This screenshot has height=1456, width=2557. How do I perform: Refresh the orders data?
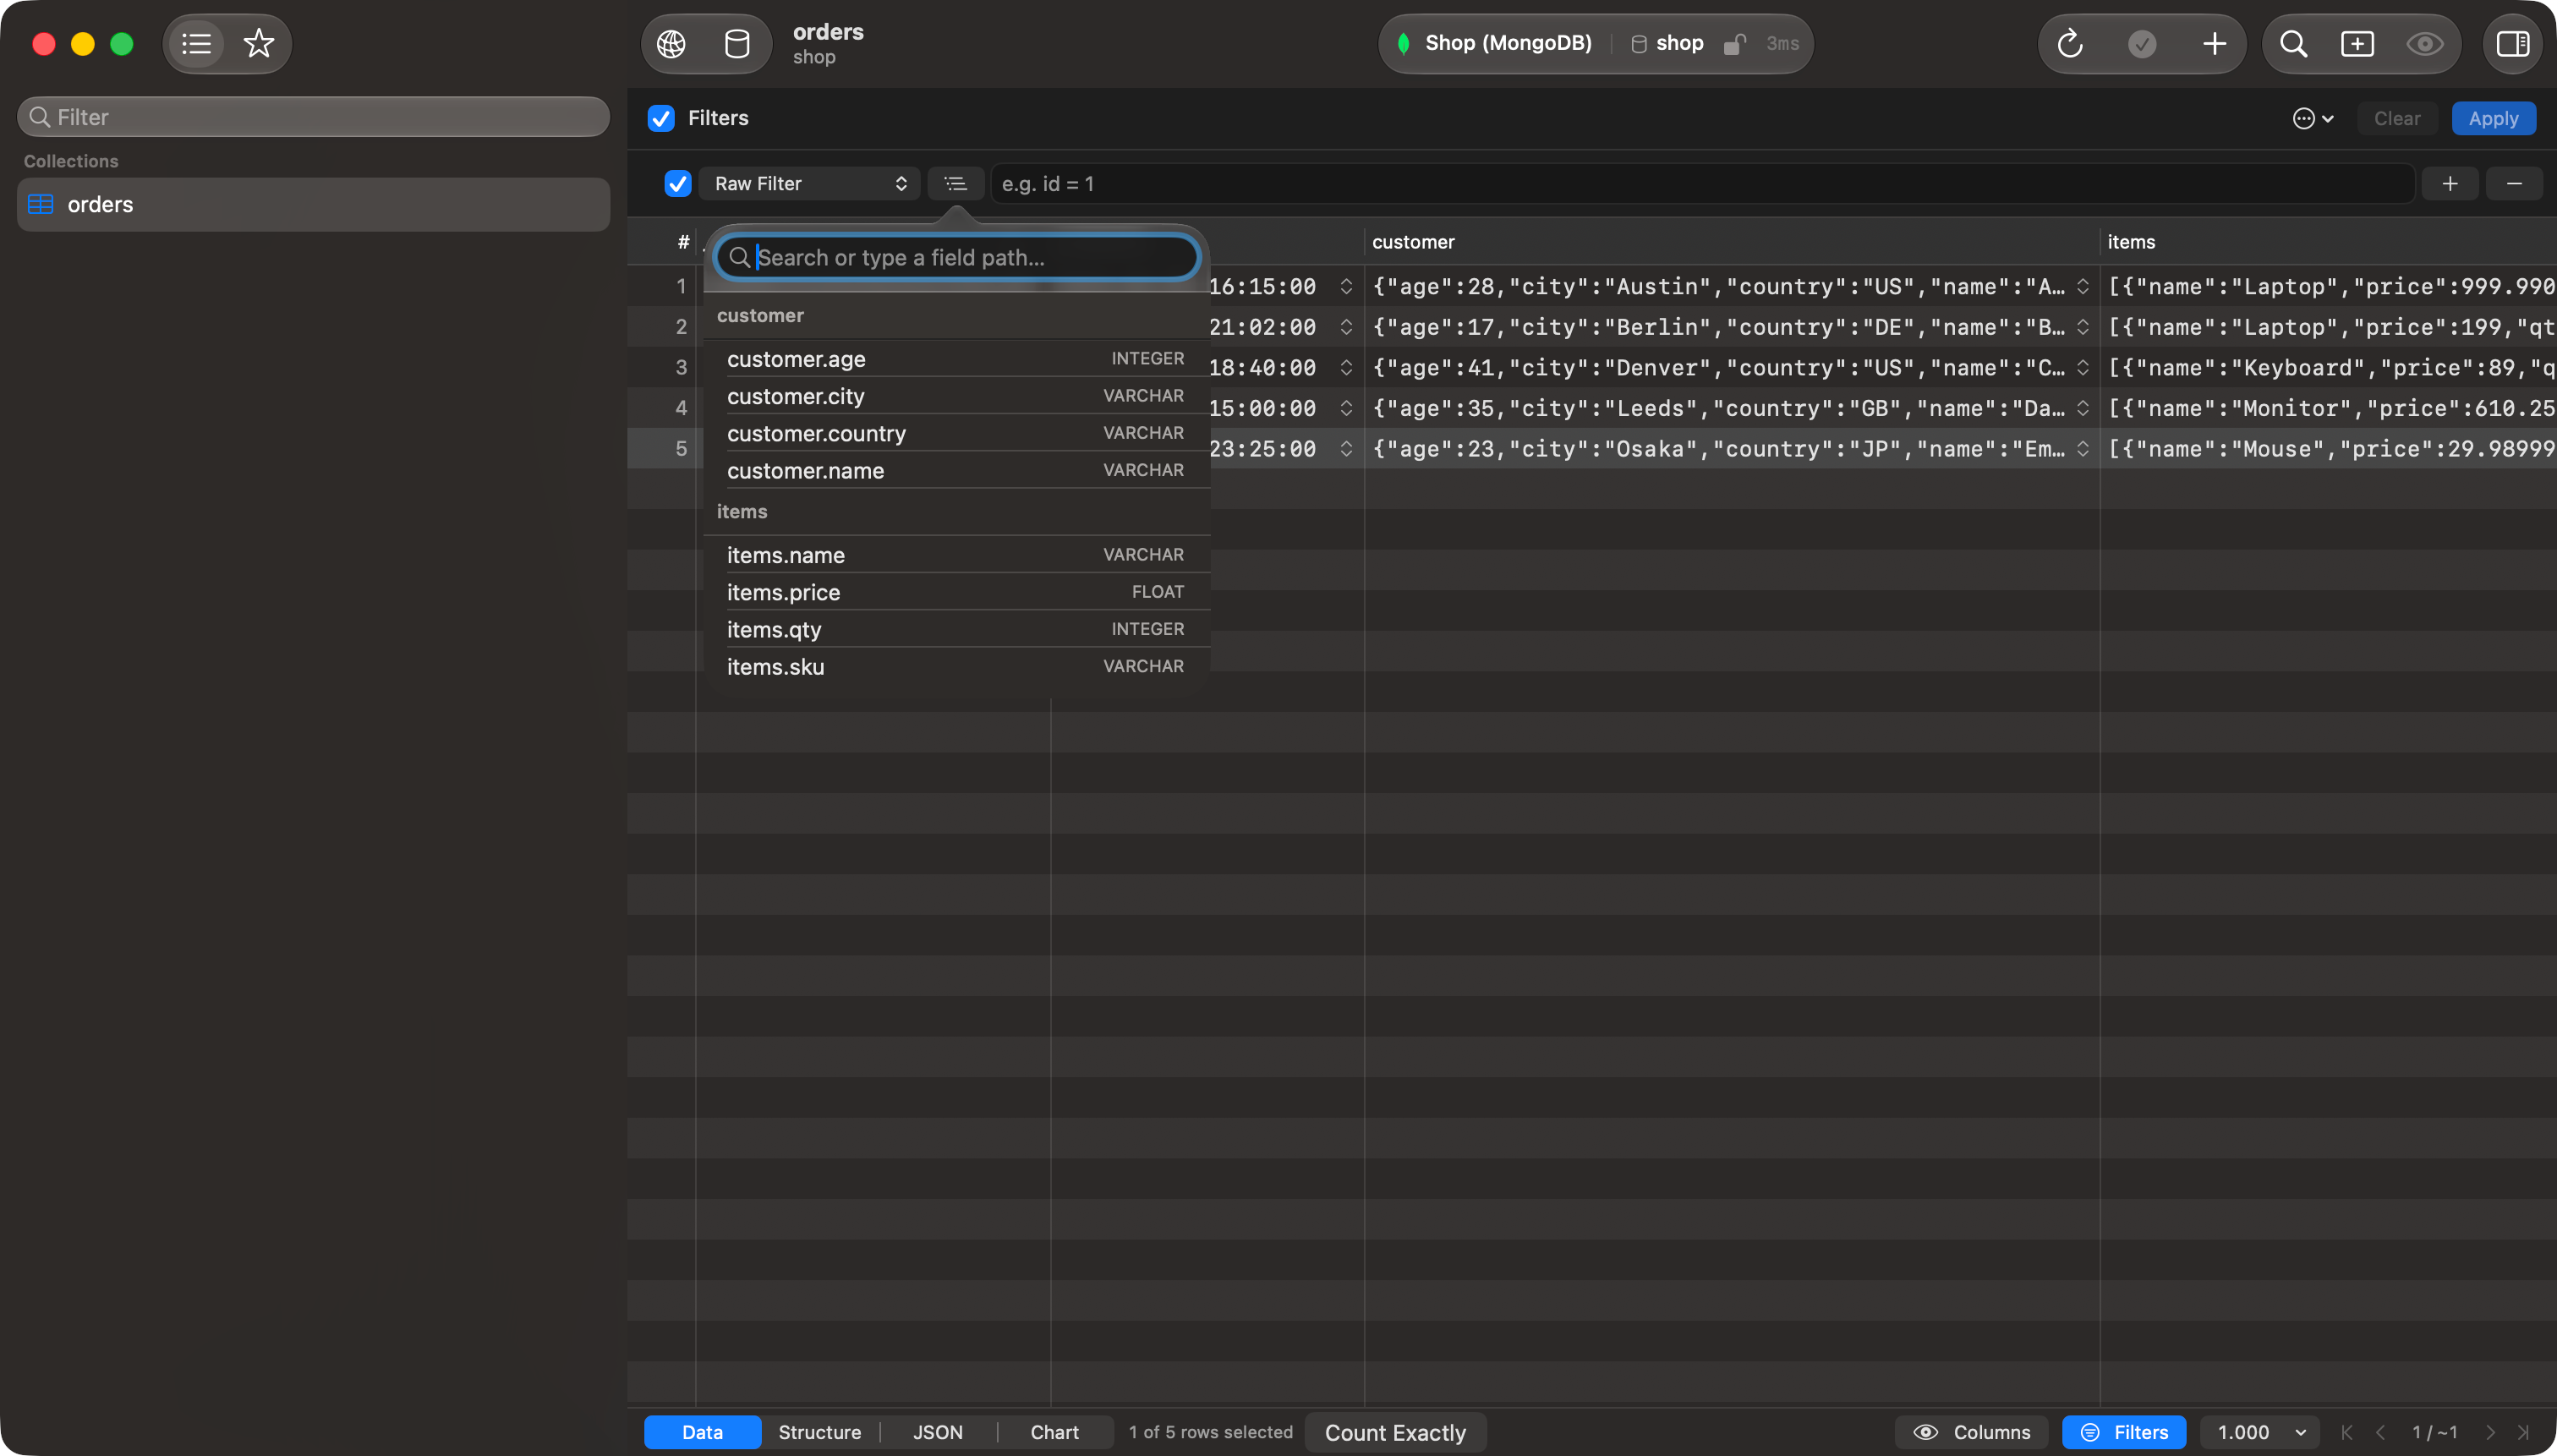click(x=2070, y=44)
